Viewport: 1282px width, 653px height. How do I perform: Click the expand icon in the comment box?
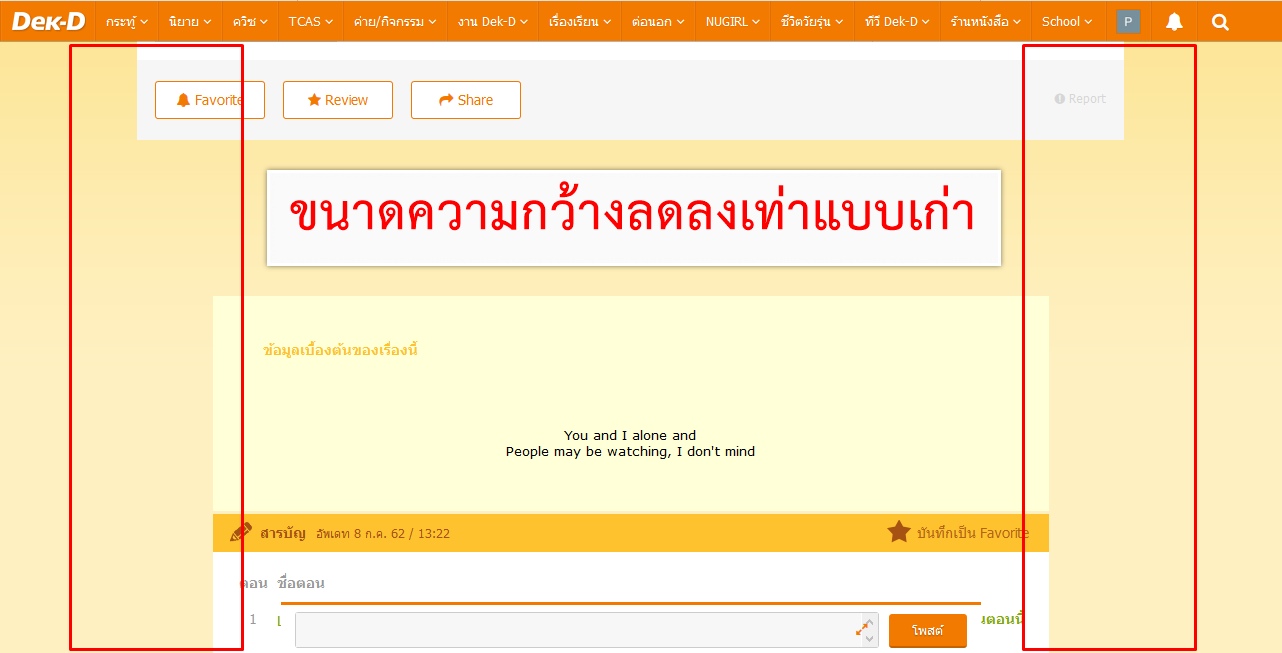click(x=863, y=627)
